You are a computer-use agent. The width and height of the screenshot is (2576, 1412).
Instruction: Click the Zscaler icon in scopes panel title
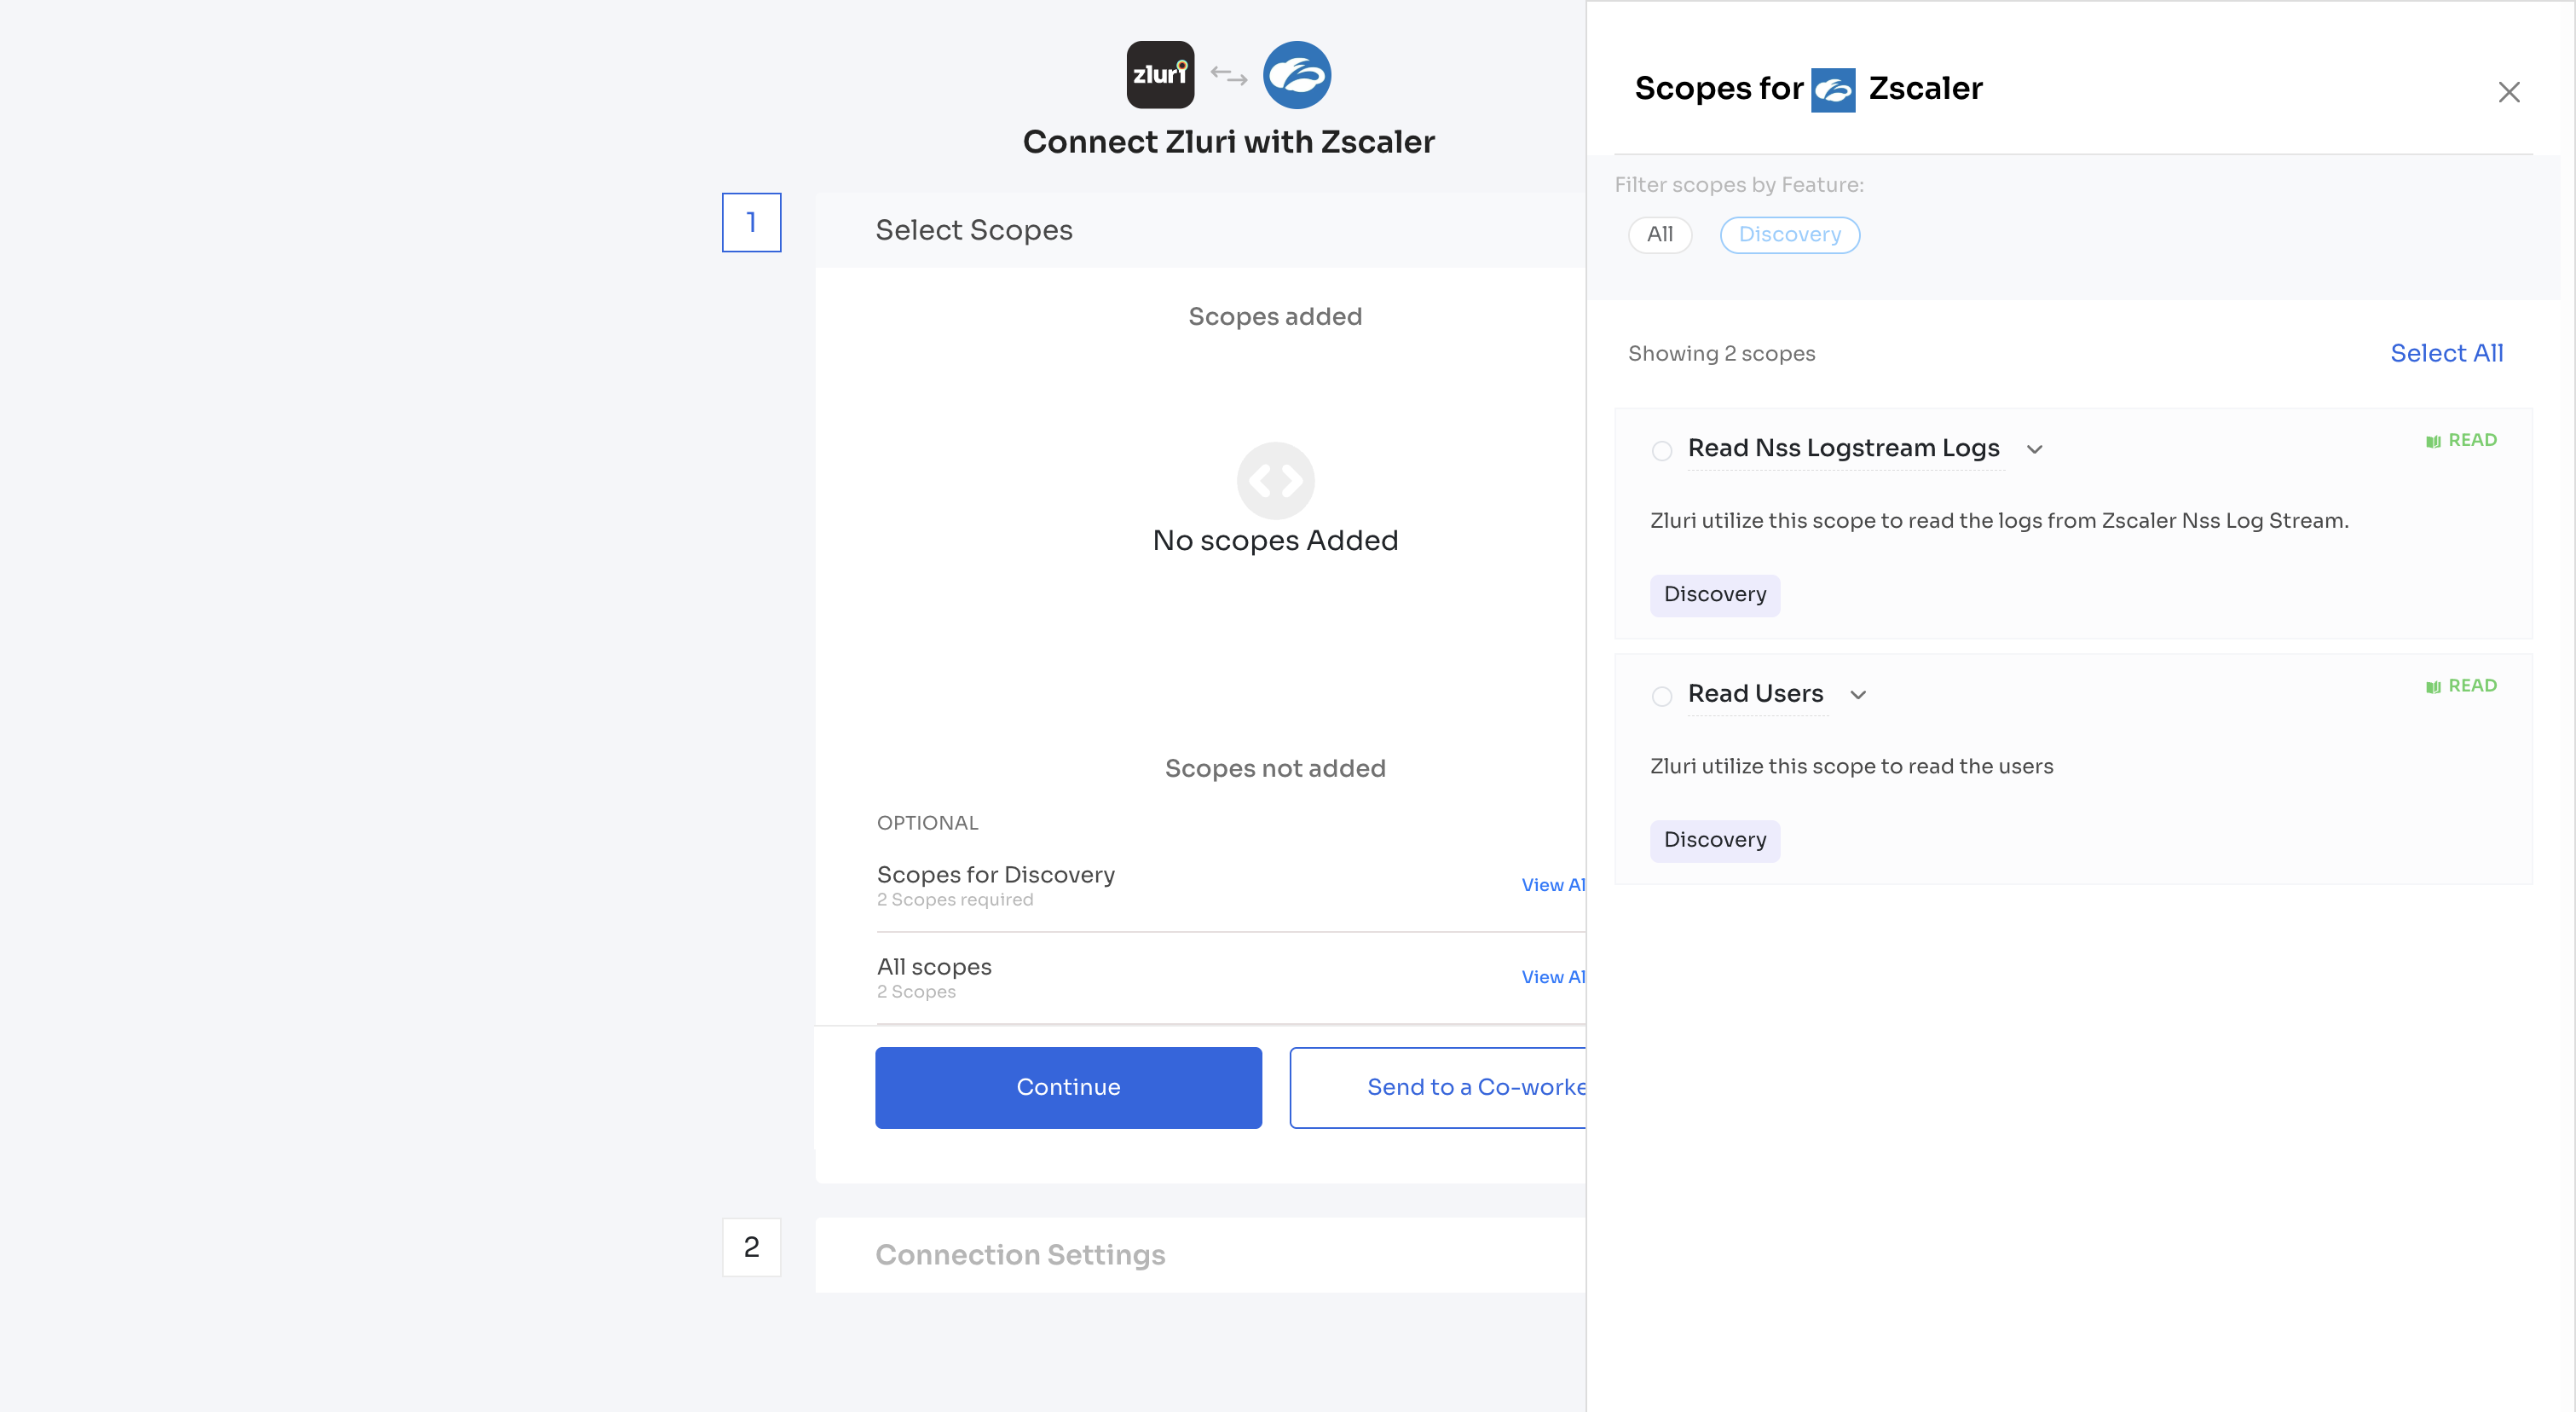[x=1832, y=90]
